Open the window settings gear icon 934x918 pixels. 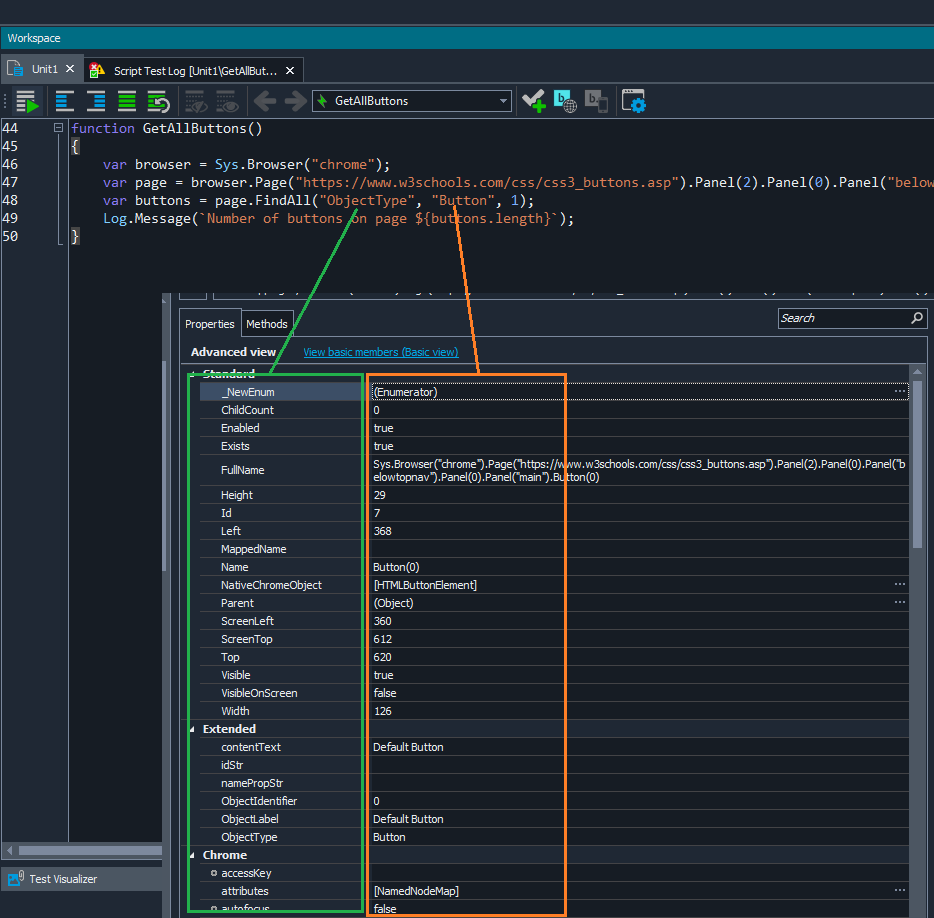pyautogui.click(x=633, y=101)
